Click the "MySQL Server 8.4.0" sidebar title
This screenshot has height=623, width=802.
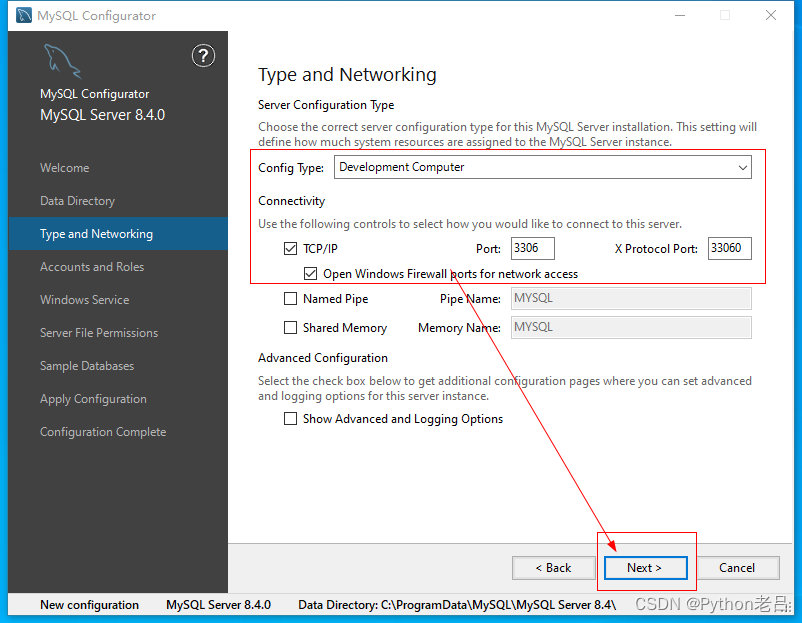(x=102, y=115)
